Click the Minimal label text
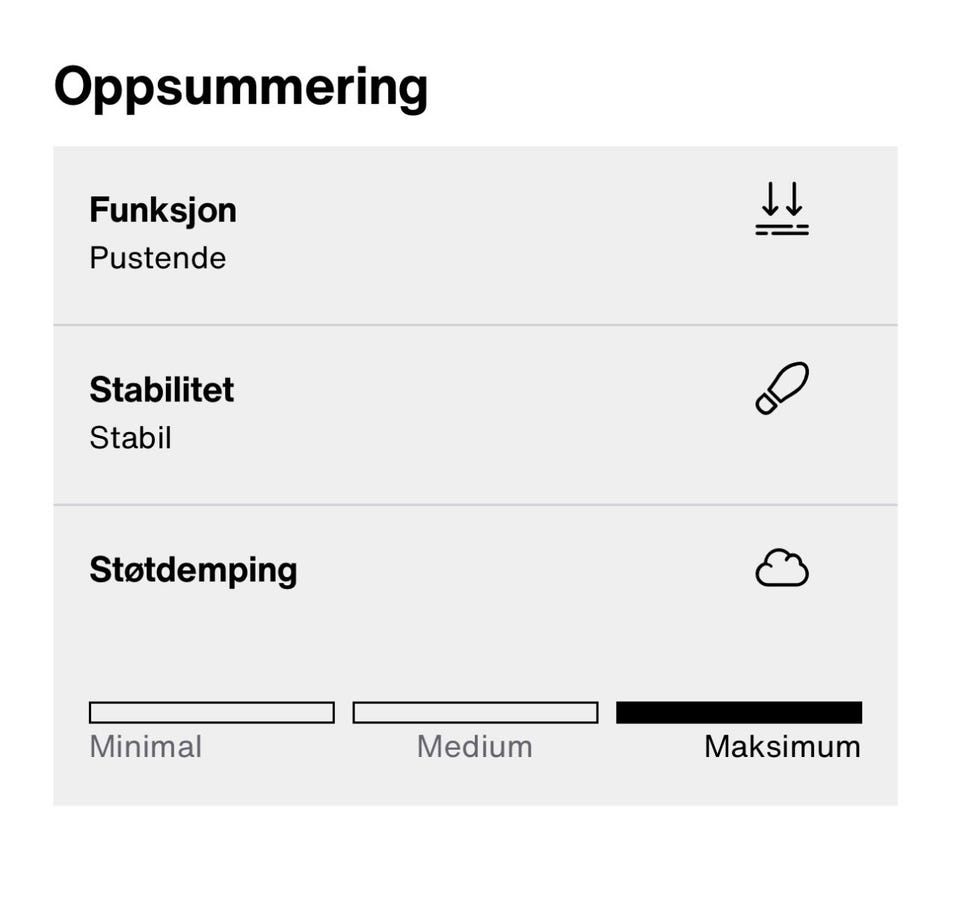 pos(146,747)
